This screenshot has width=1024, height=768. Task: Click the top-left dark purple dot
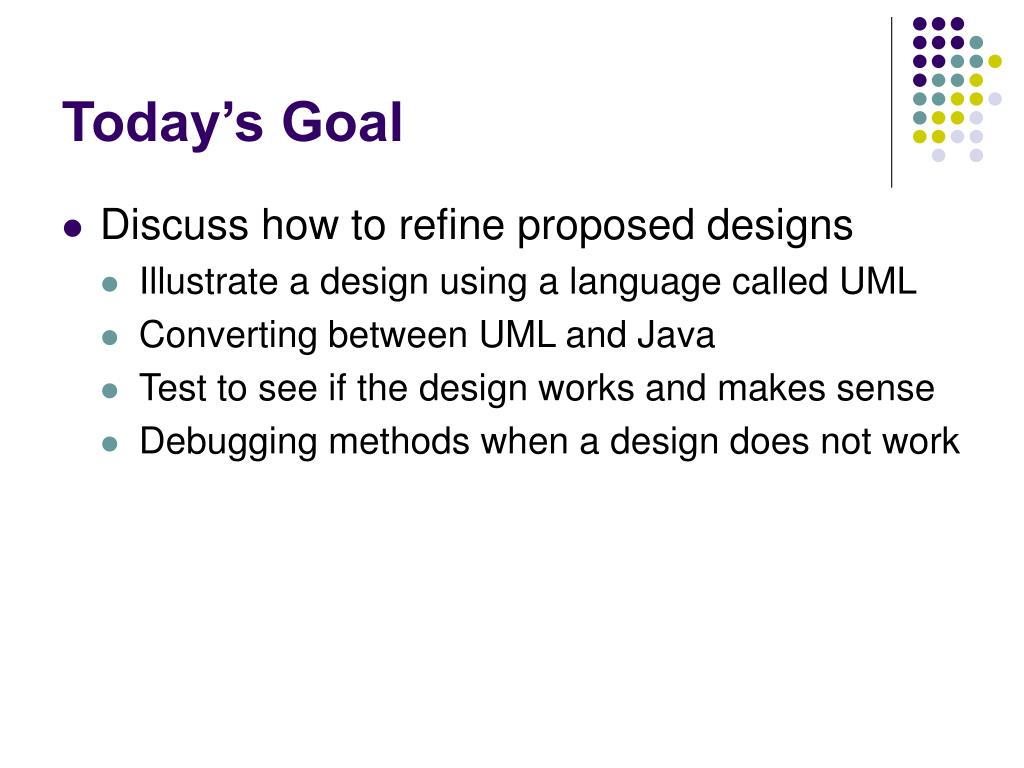pyautogui.click(x=920, y=24)
